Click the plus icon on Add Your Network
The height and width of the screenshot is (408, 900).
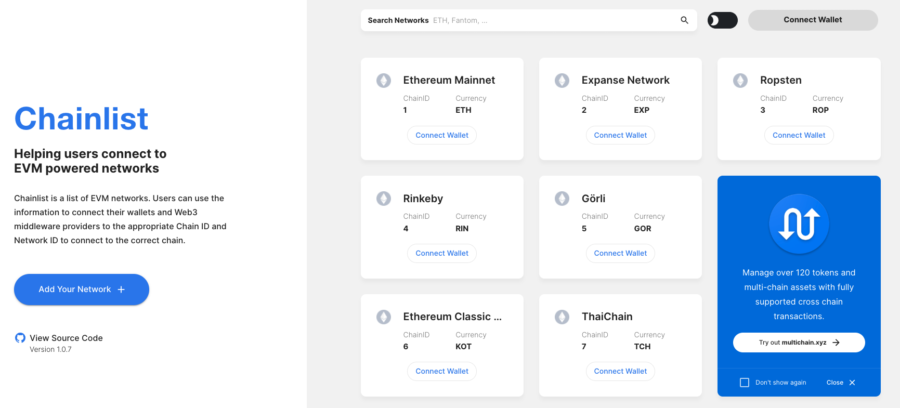(x=121, y=290)
